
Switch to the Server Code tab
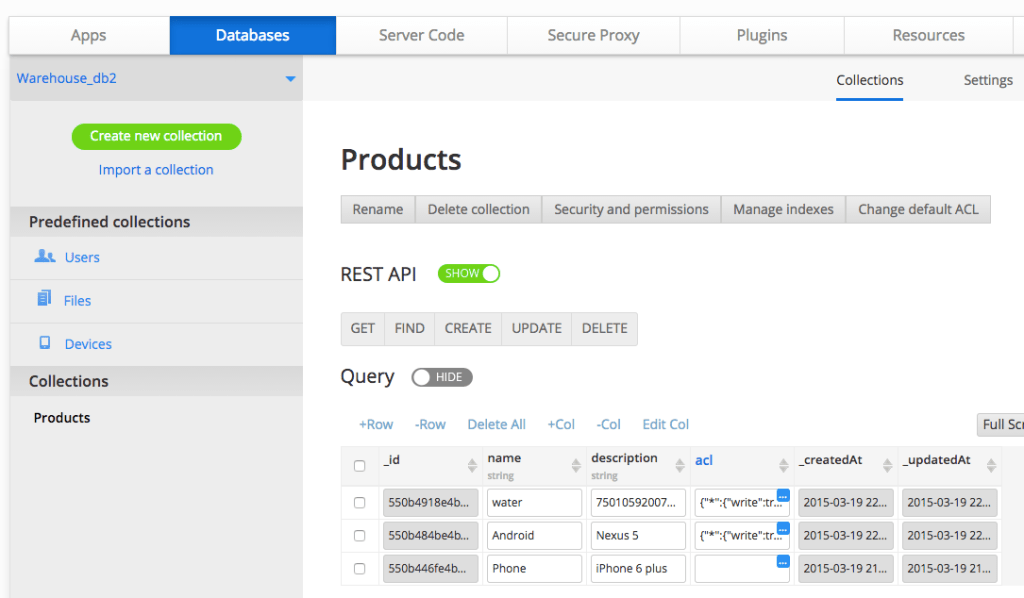[420, 34]
